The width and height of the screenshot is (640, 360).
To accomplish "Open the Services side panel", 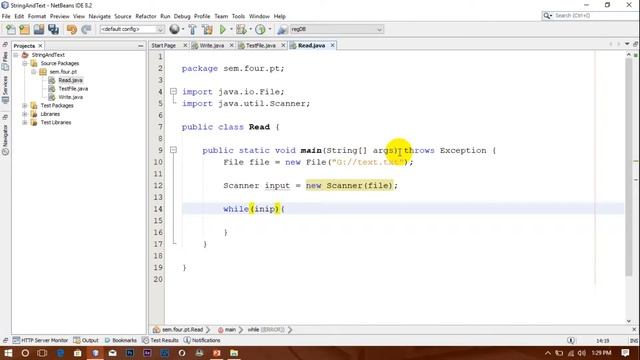I will tap(5, 89).
